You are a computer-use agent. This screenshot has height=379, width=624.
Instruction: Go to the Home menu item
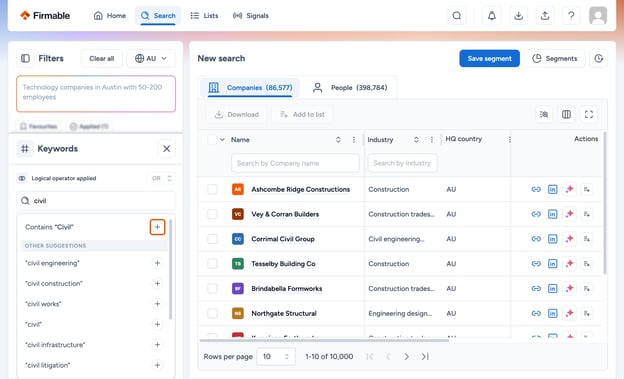pos(109,16)
